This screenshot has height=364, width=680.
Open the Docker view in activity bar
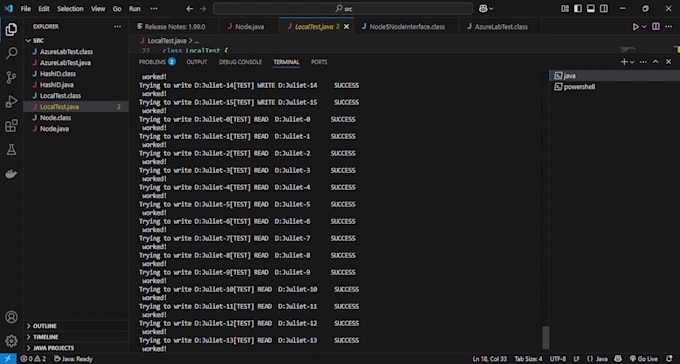[11, 174]
